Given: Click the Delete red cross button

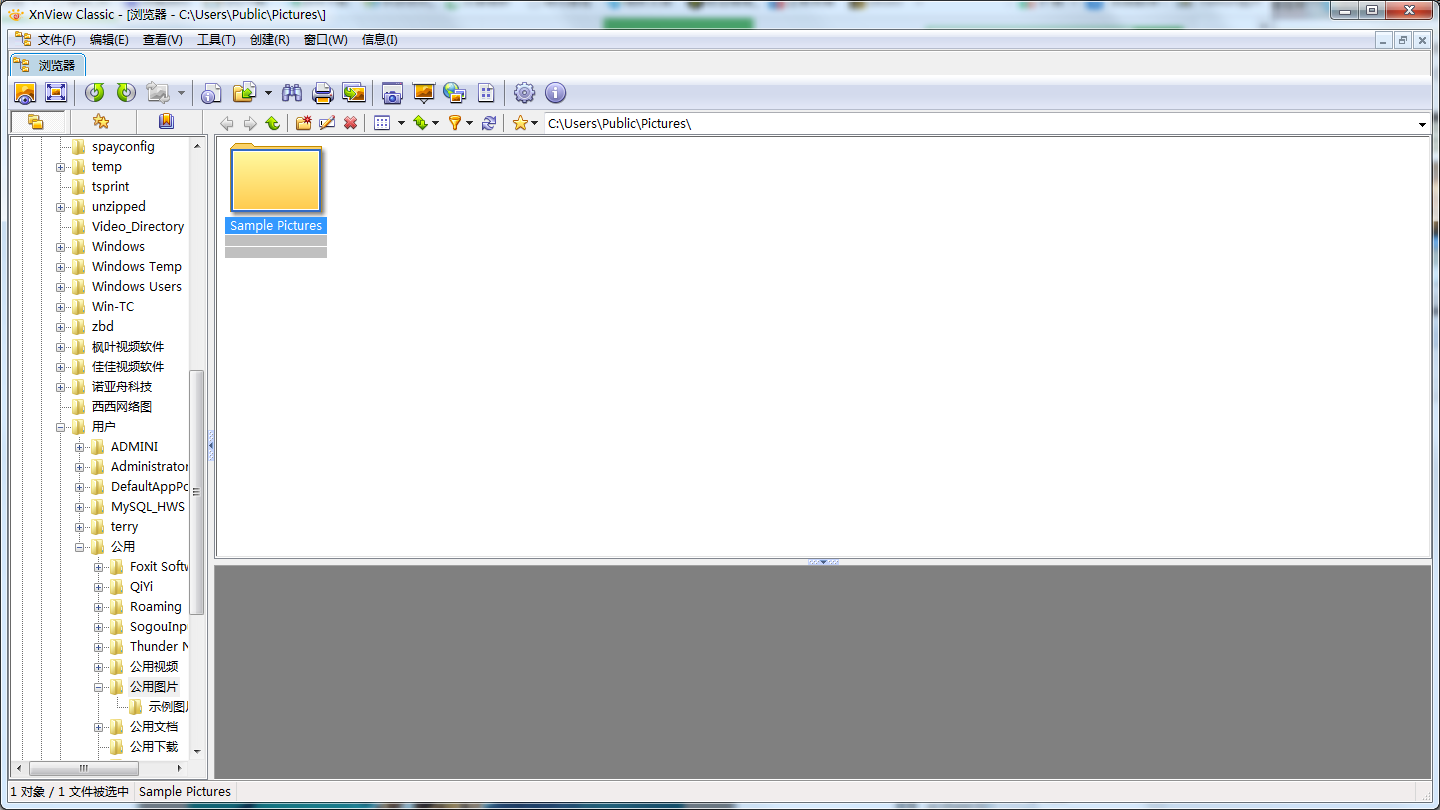Looking at the screenshot, I should [x=350, y=122].
